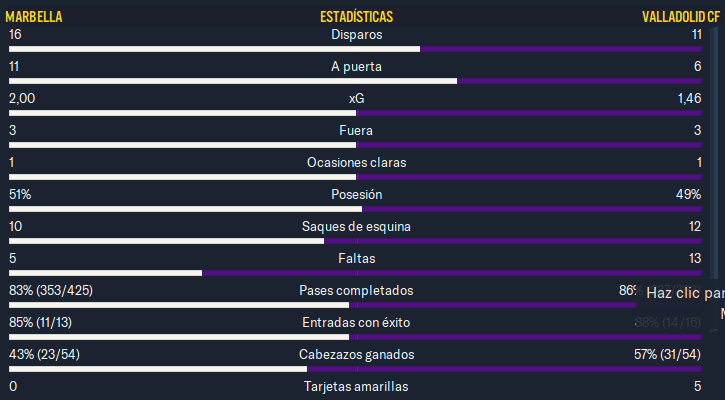Select the Fuera stat label
The image size is (725, 400).
356,130
